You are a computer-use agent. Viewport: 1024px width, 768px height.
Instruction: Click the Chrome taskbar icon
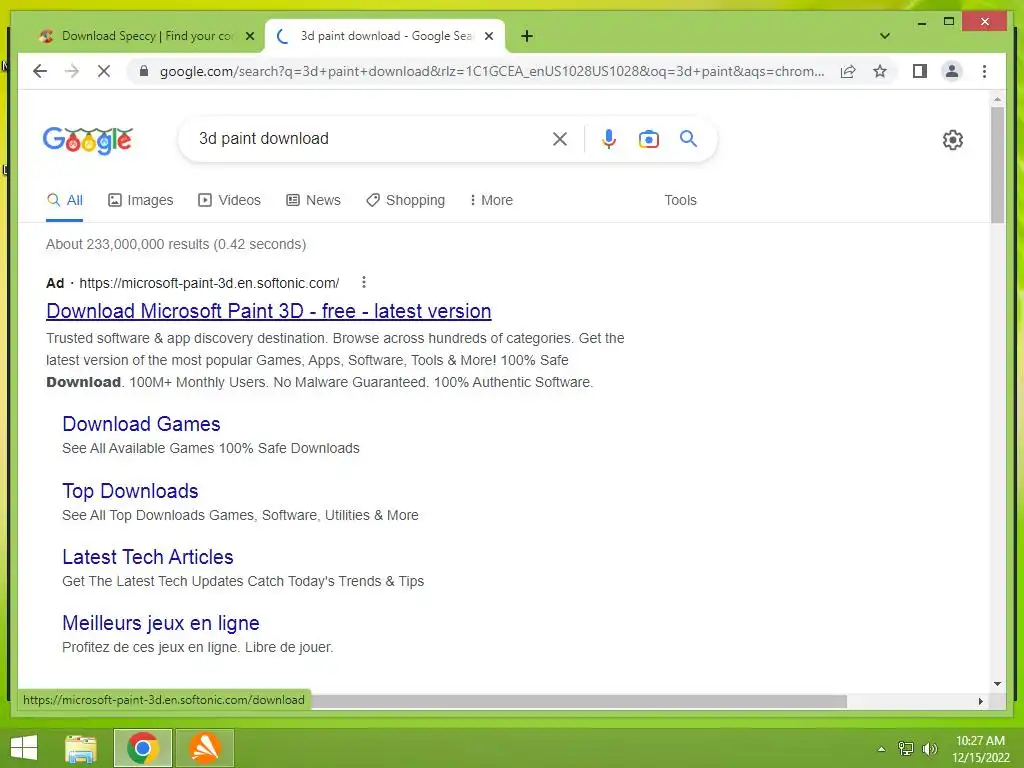coord(142,748)
